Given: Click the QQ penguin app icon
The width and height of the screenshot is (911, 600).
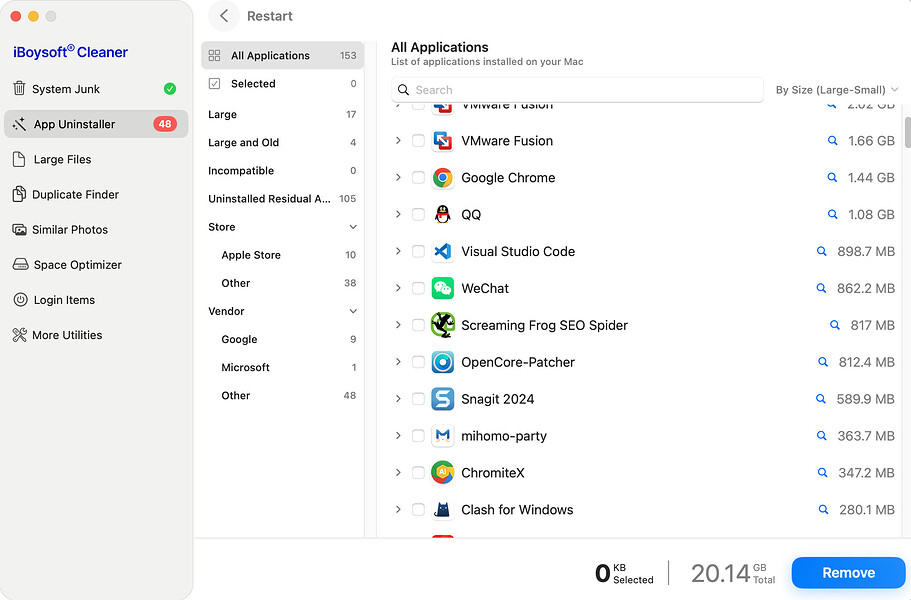Looking at the screenshot, I should click(443, 214).
